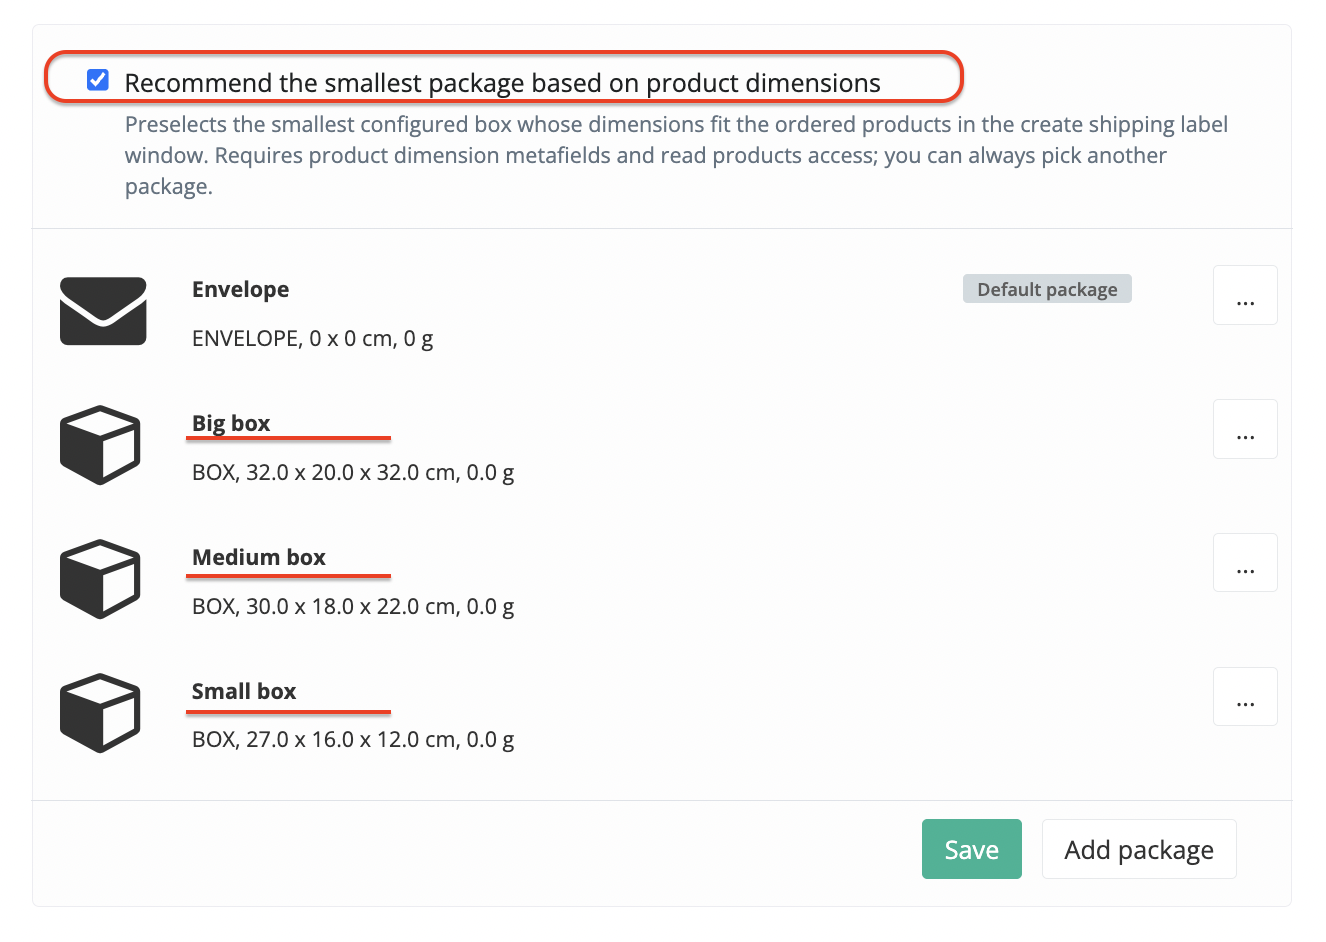Click the Default package badge
This screenshot has width=1326, height=942.
point(1047,289)
